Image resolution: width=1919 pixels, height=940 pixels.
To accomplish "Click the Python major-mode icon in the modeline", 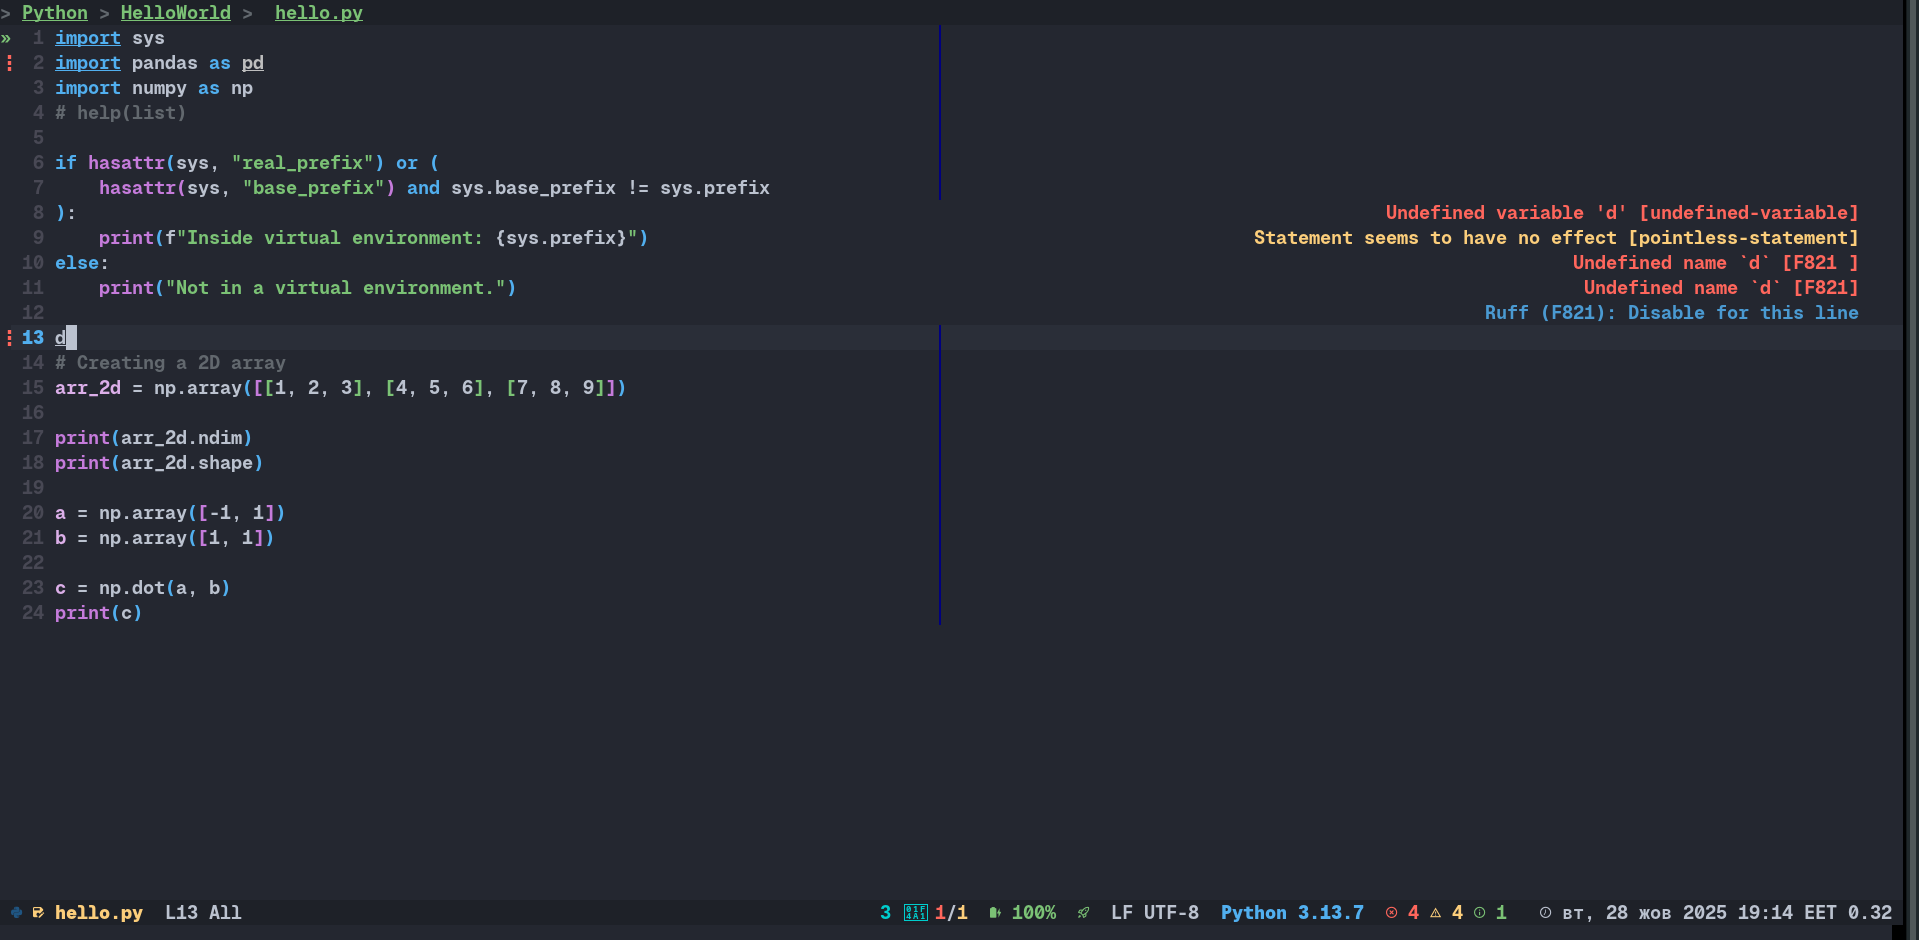I will [16, 912].
